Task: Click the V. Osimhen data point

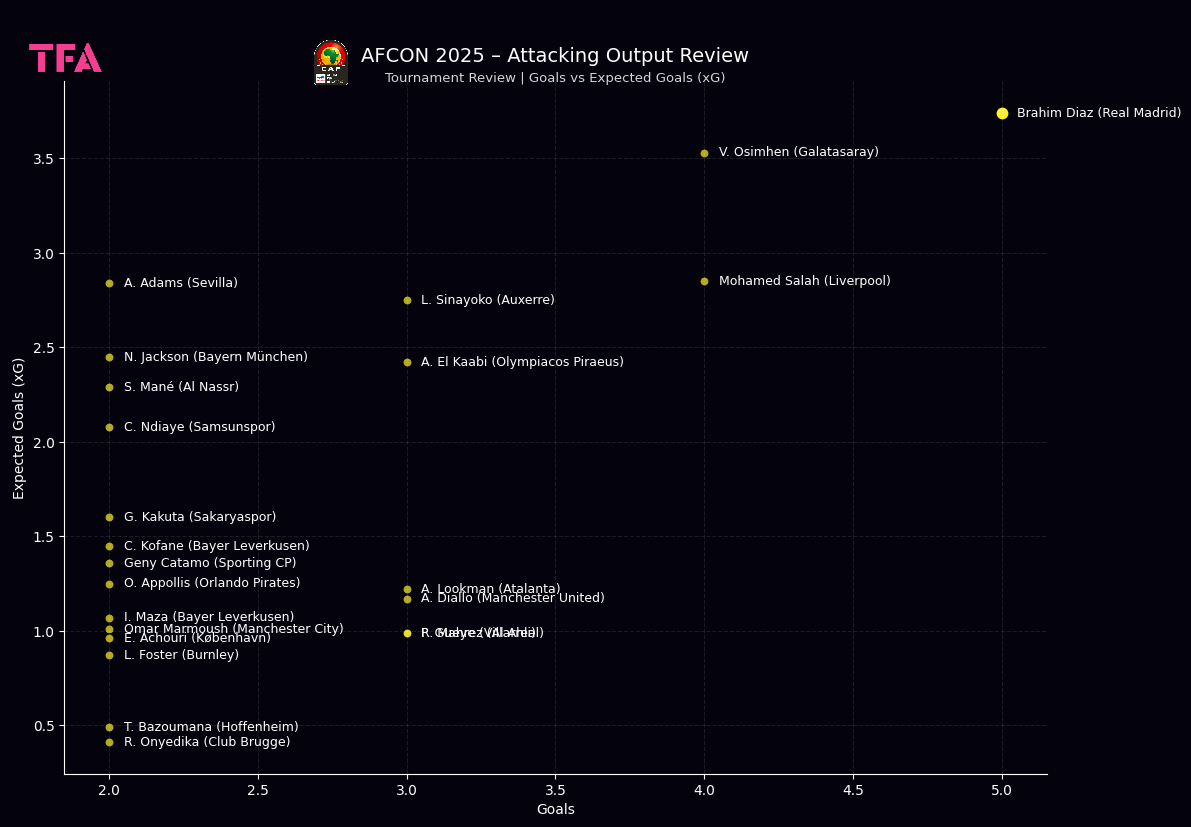Action: 704,153
